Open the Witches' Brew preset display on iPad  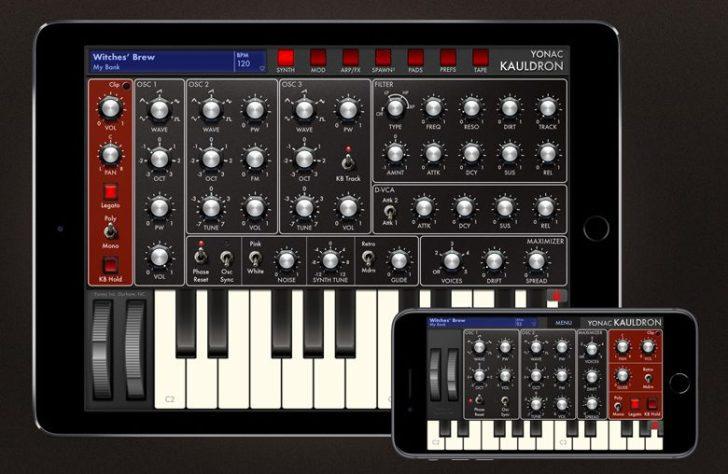[x=161, y=61]
